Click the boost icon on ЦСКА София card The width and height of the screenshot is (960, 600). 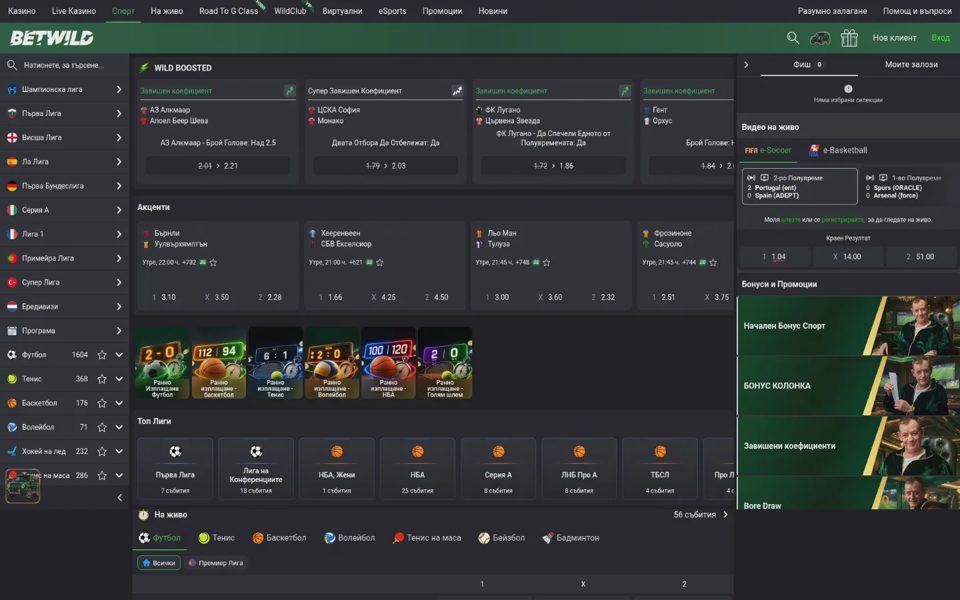point(457,91)
